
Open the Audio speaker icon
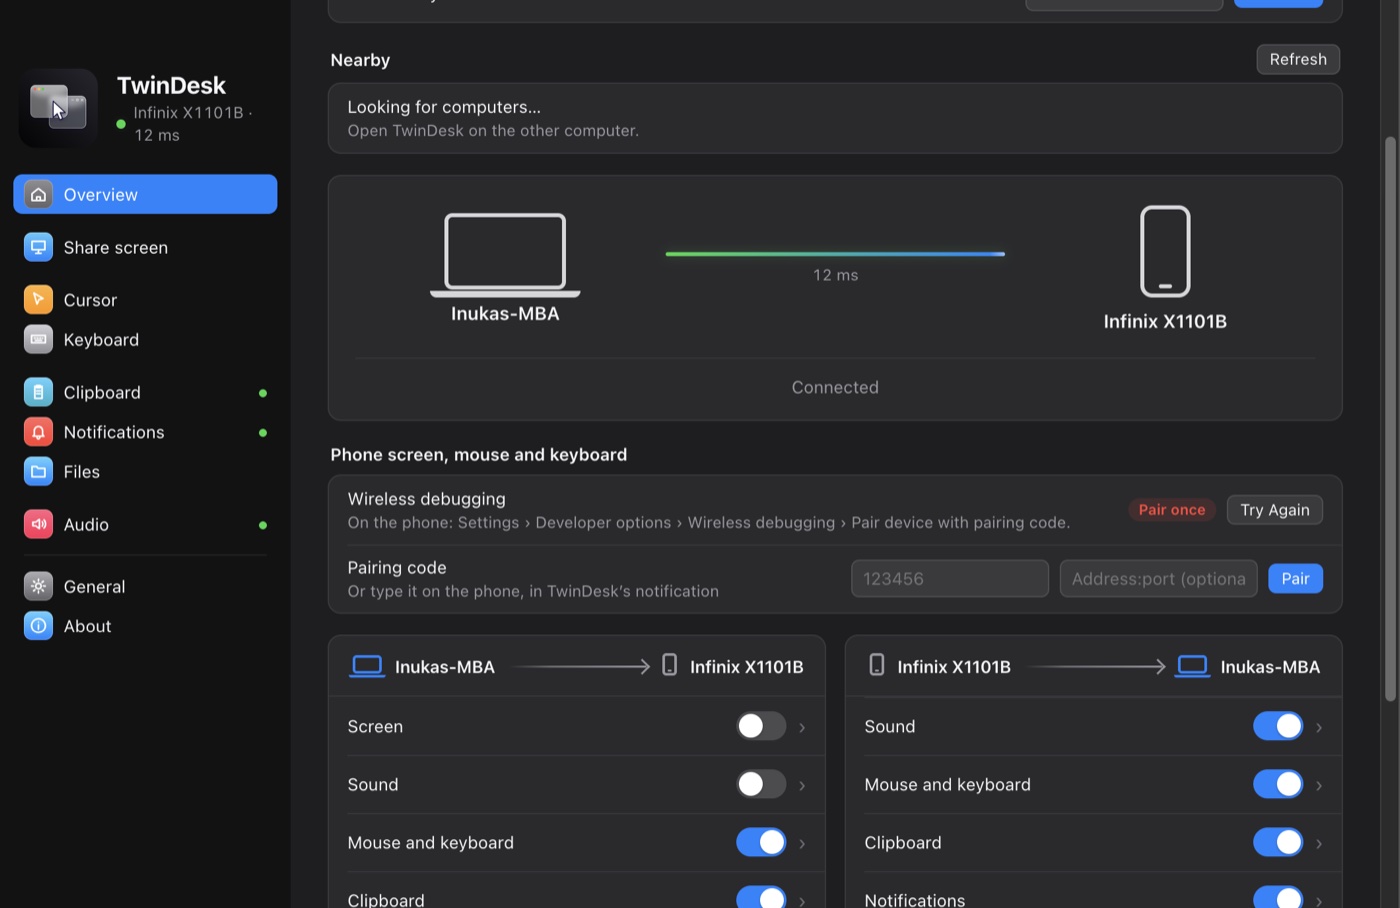(x=38, y=524)
